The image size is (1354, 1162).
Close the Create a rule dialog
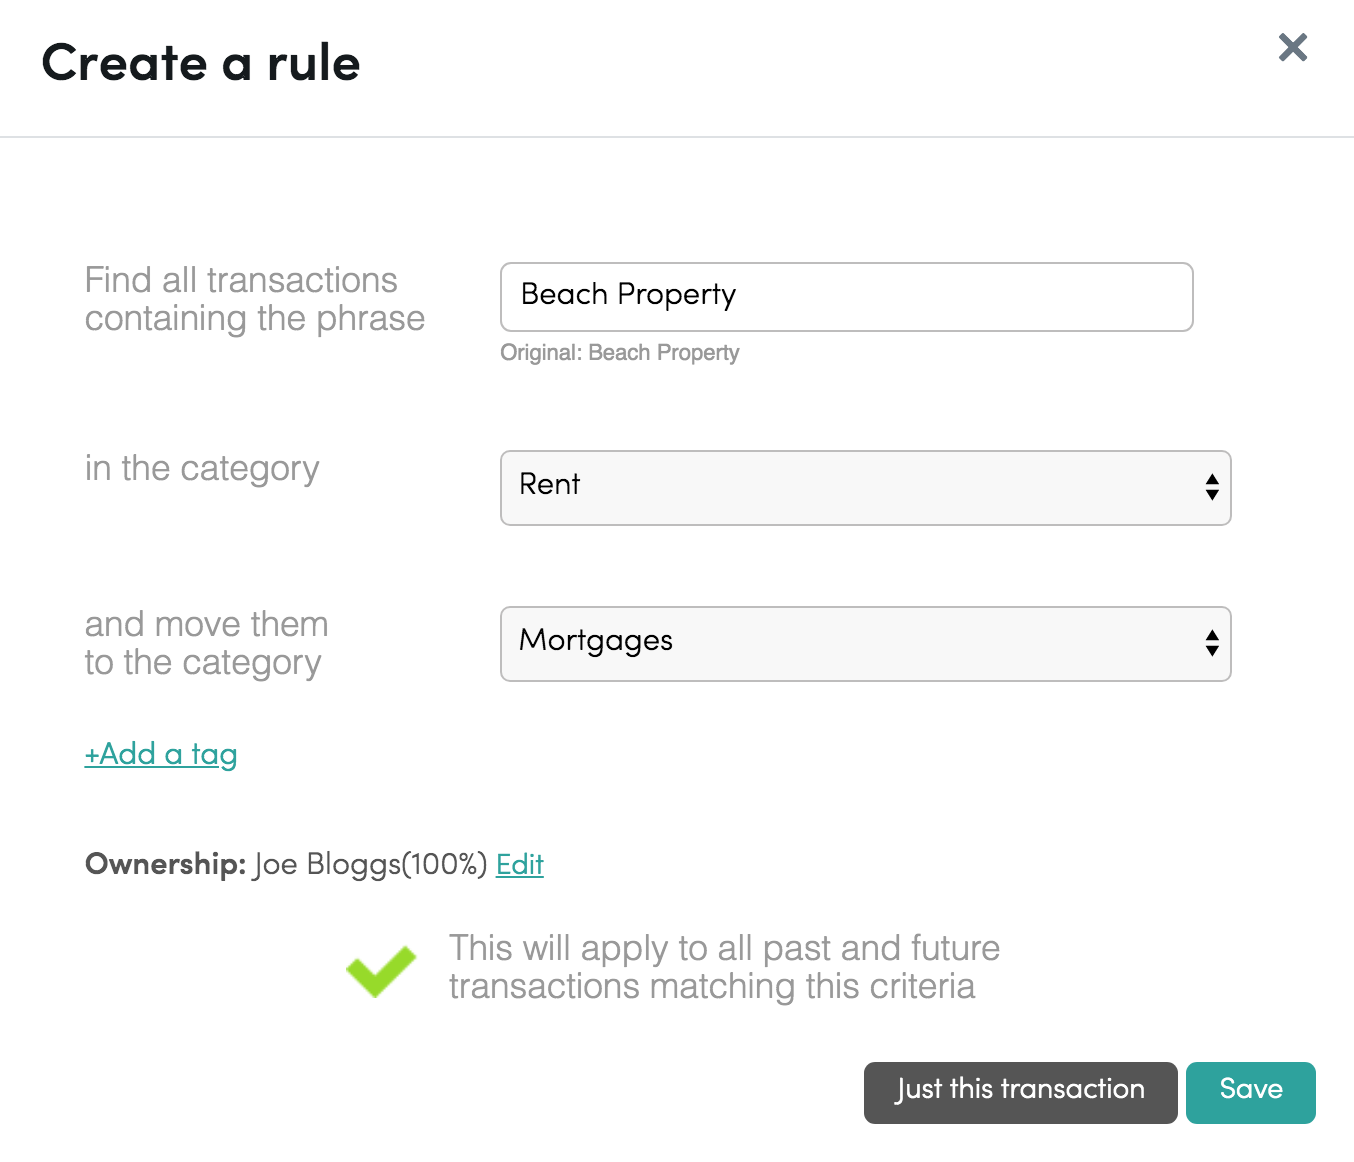[x=1293, y=47]
